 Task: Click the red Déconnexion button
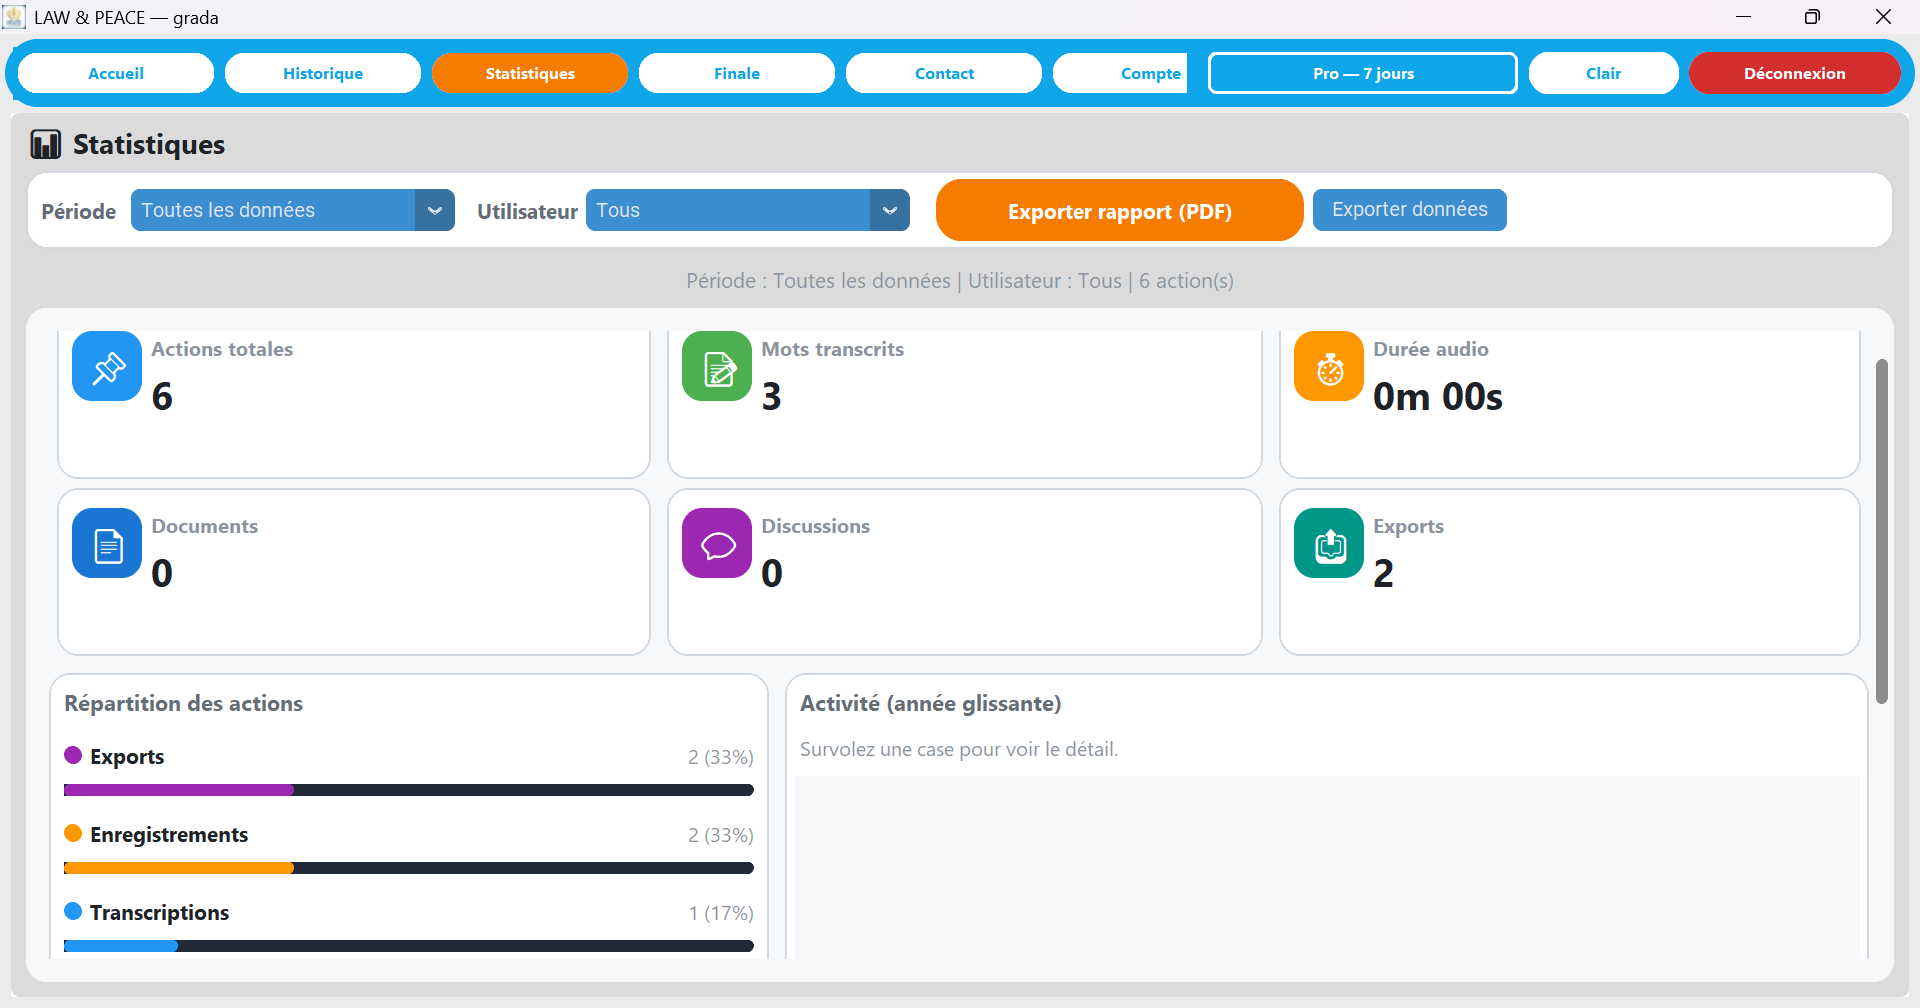(x=1795, y=73)
